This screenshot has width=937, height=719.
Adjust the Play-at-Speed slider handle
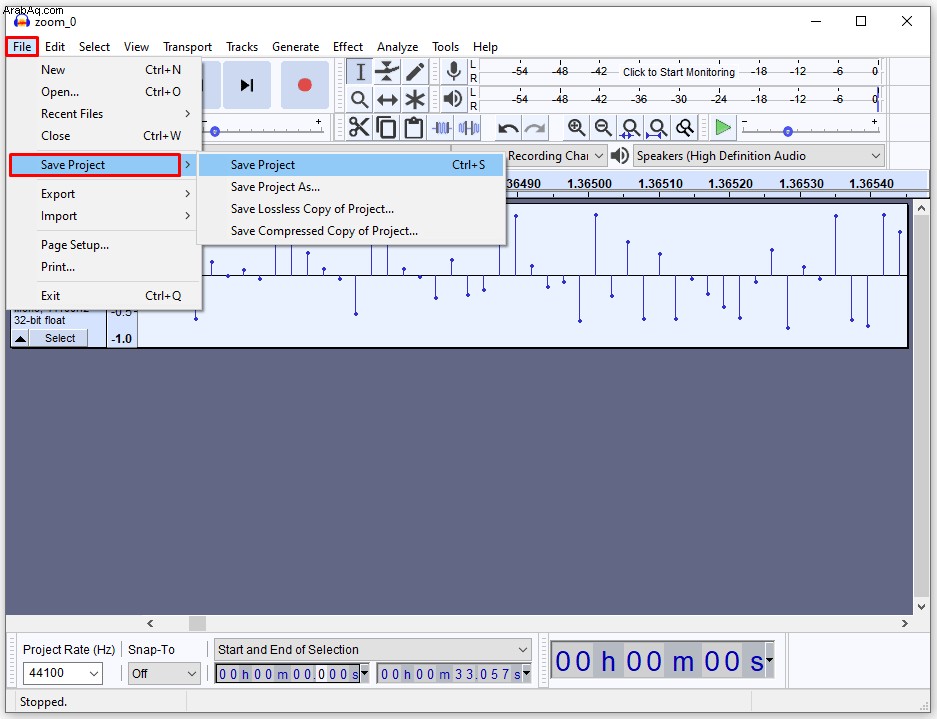pyautogui.click(x=788, y=131)
